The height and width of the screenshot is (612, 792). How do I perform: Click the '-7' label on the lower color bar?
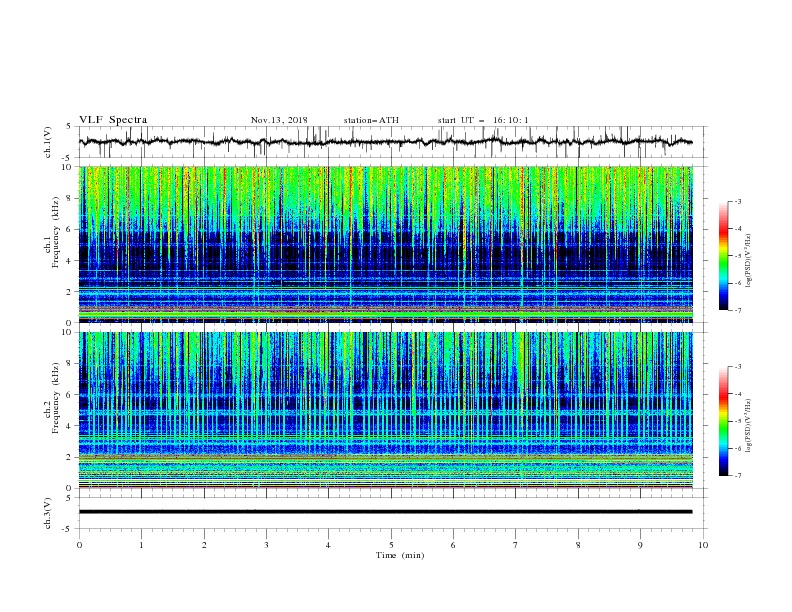pos(738,476)
